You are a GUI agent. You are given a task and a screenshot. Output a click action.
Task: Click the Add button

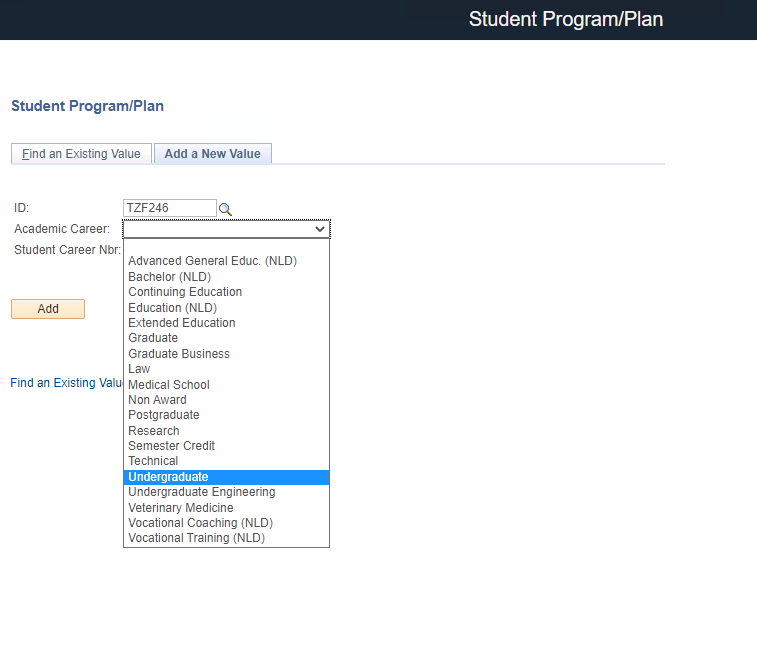48,309
